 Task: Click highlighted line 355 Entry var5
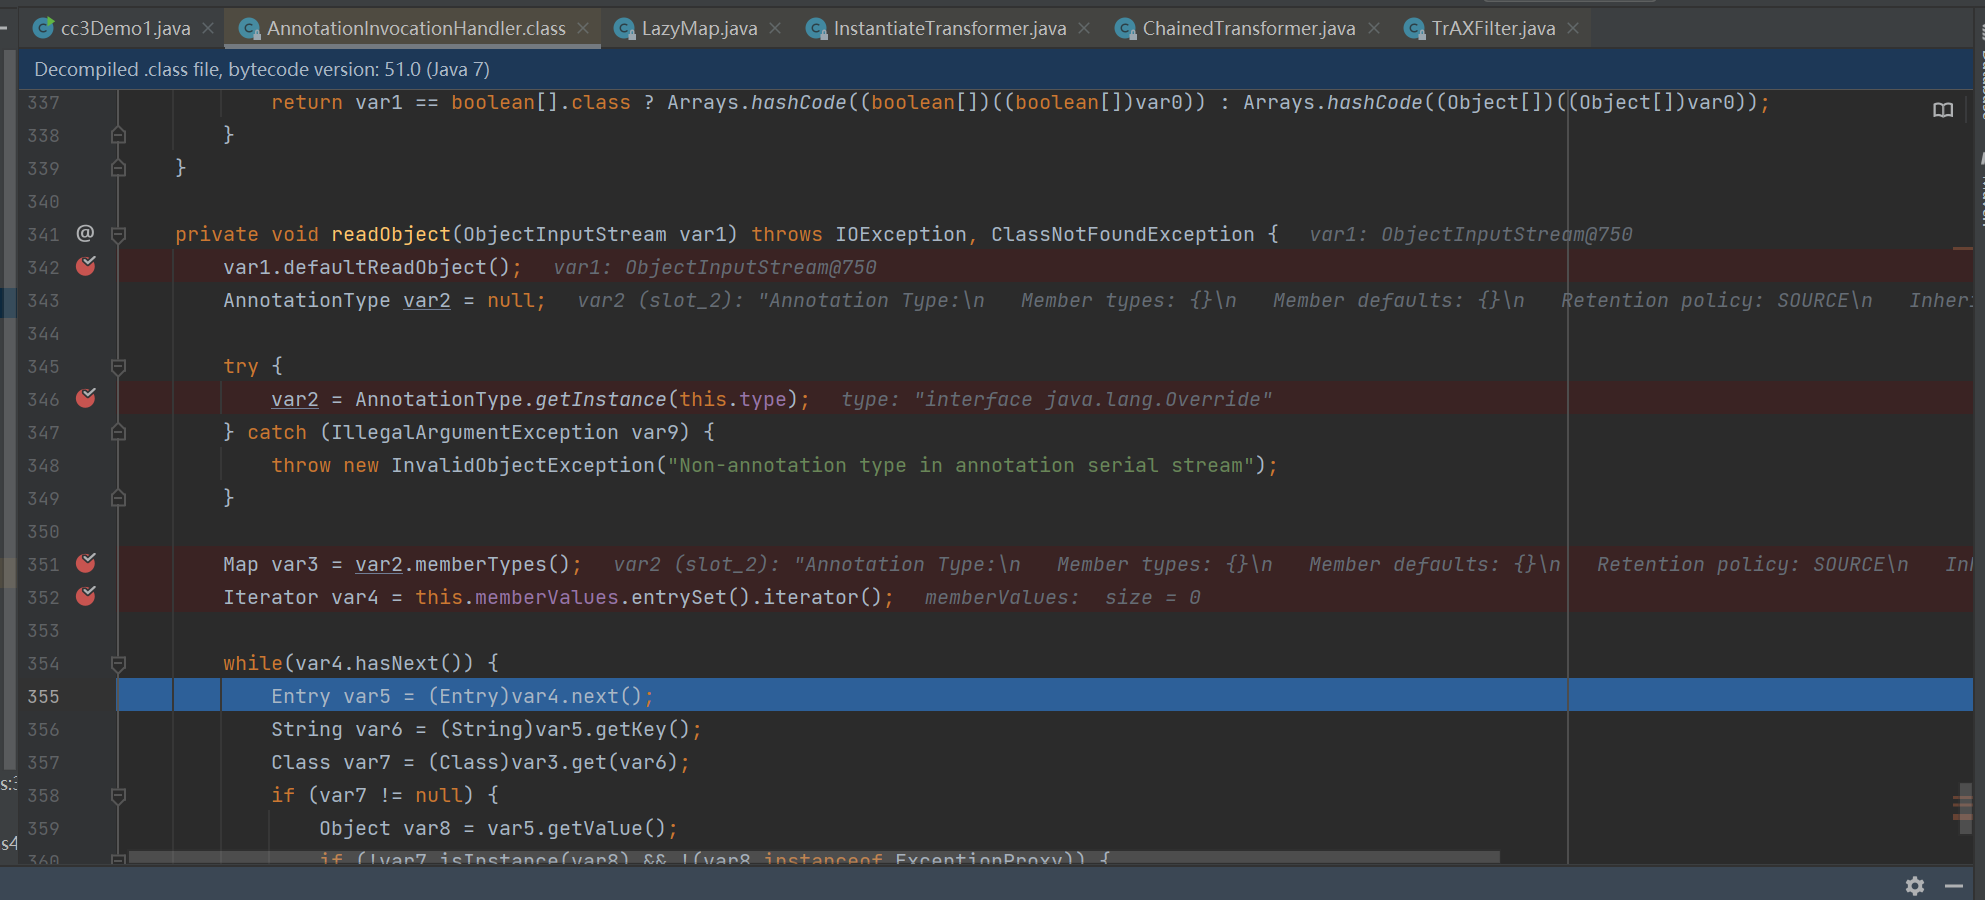(x=1044, y=696)
